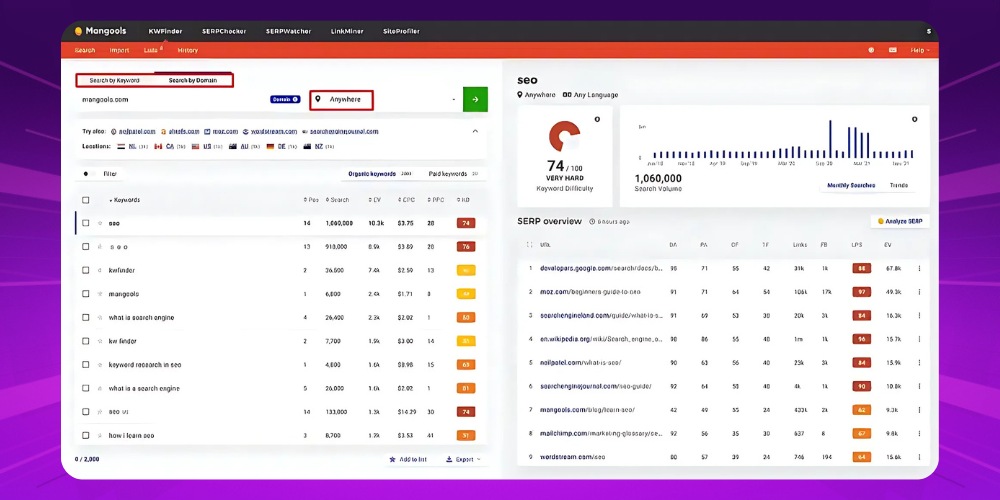Click the CA flag location suggestion

[170, 147]
